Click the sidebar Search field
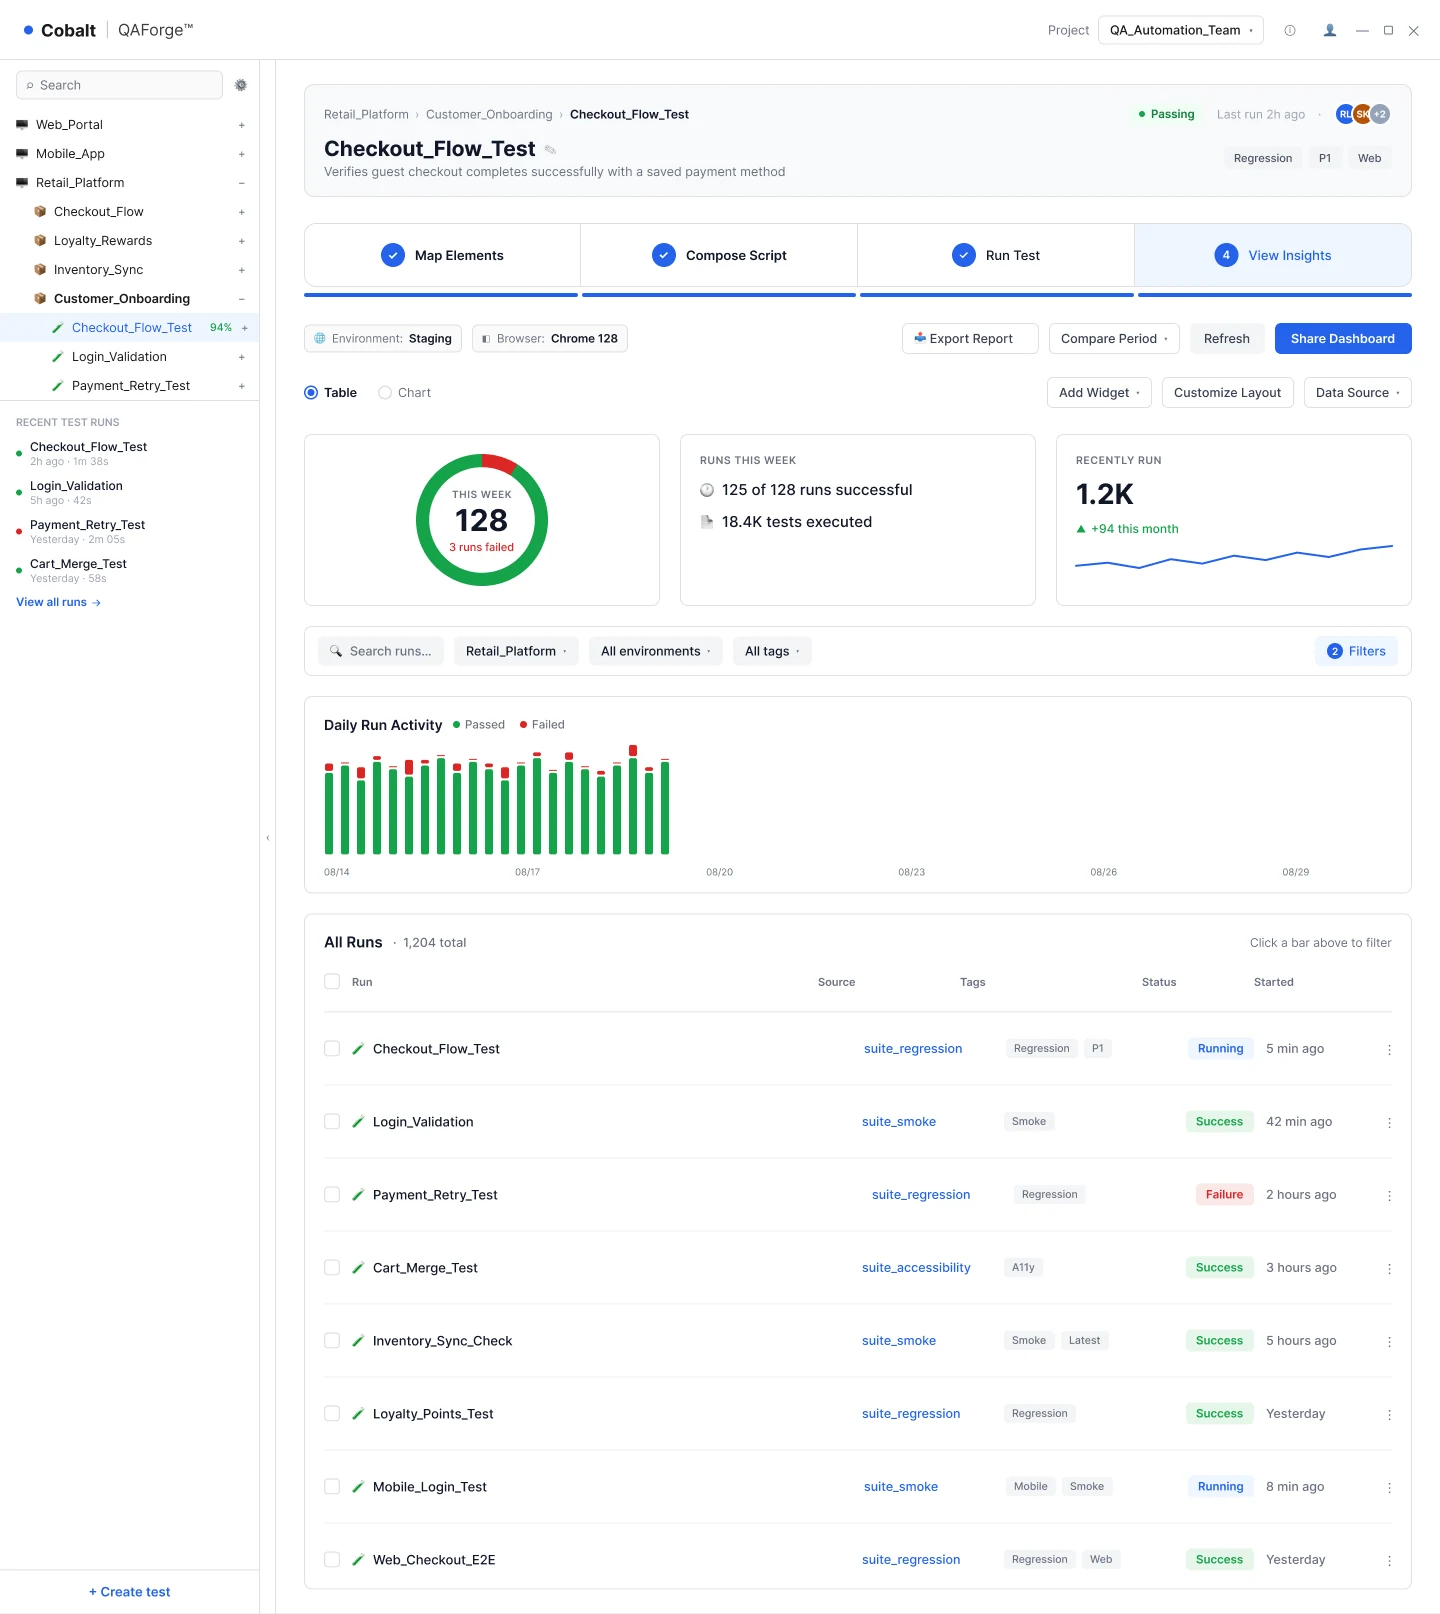Viewport: 1440px width, 1614px height. pos(119,85)
